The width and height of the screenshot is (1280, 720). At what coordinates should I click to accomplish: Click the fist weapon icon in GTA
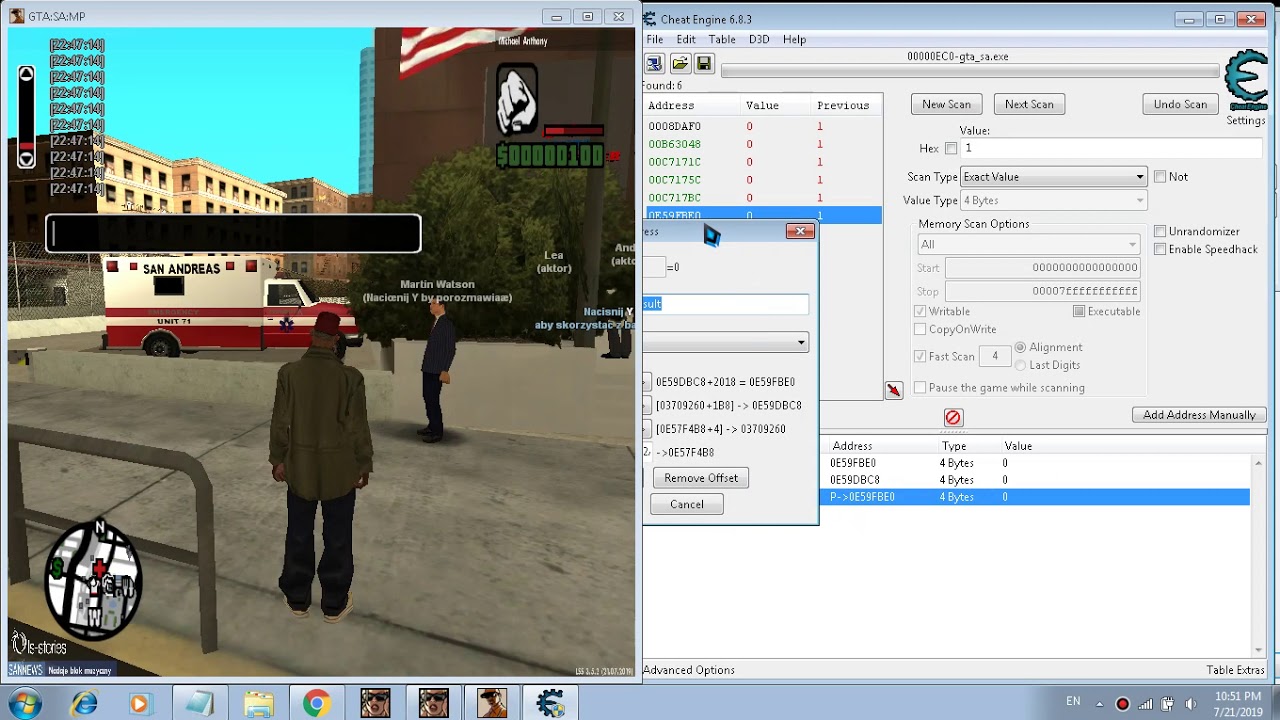tap(517, 100)
